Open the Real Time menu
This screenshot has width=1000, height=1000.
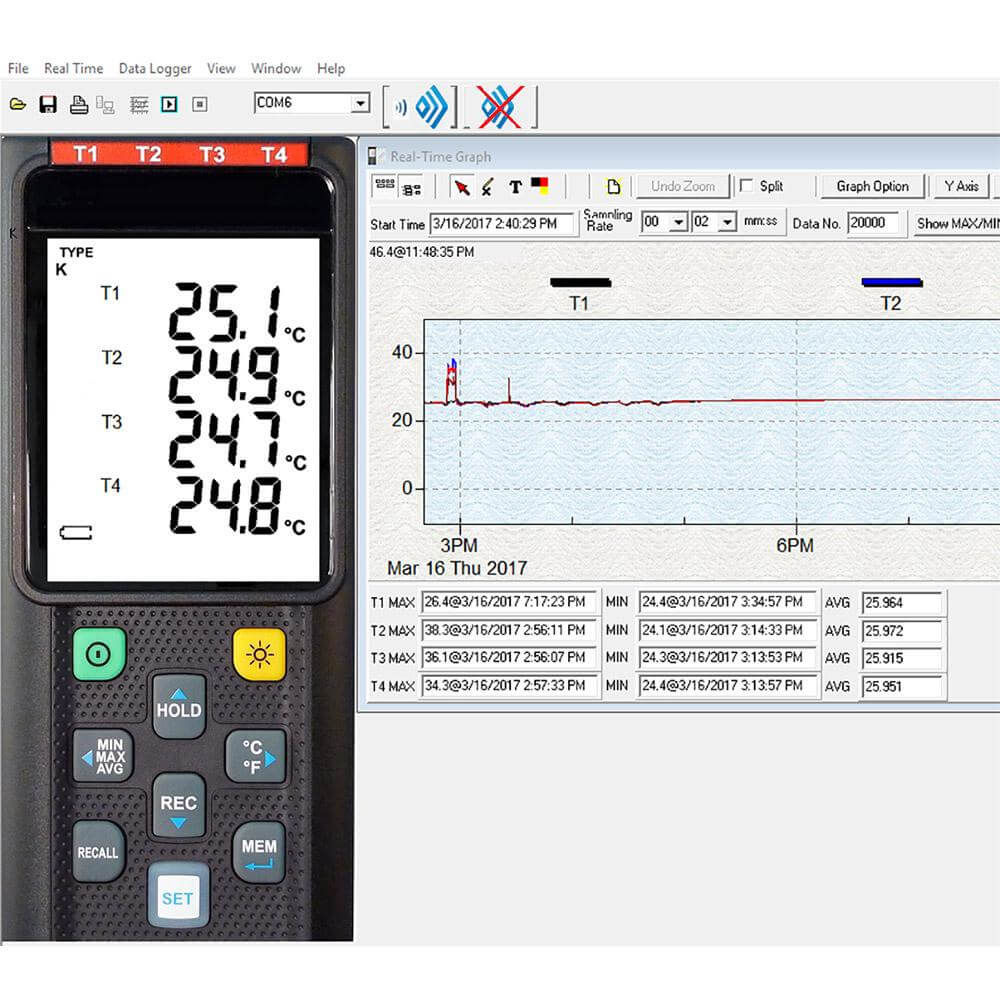point(73,68)
